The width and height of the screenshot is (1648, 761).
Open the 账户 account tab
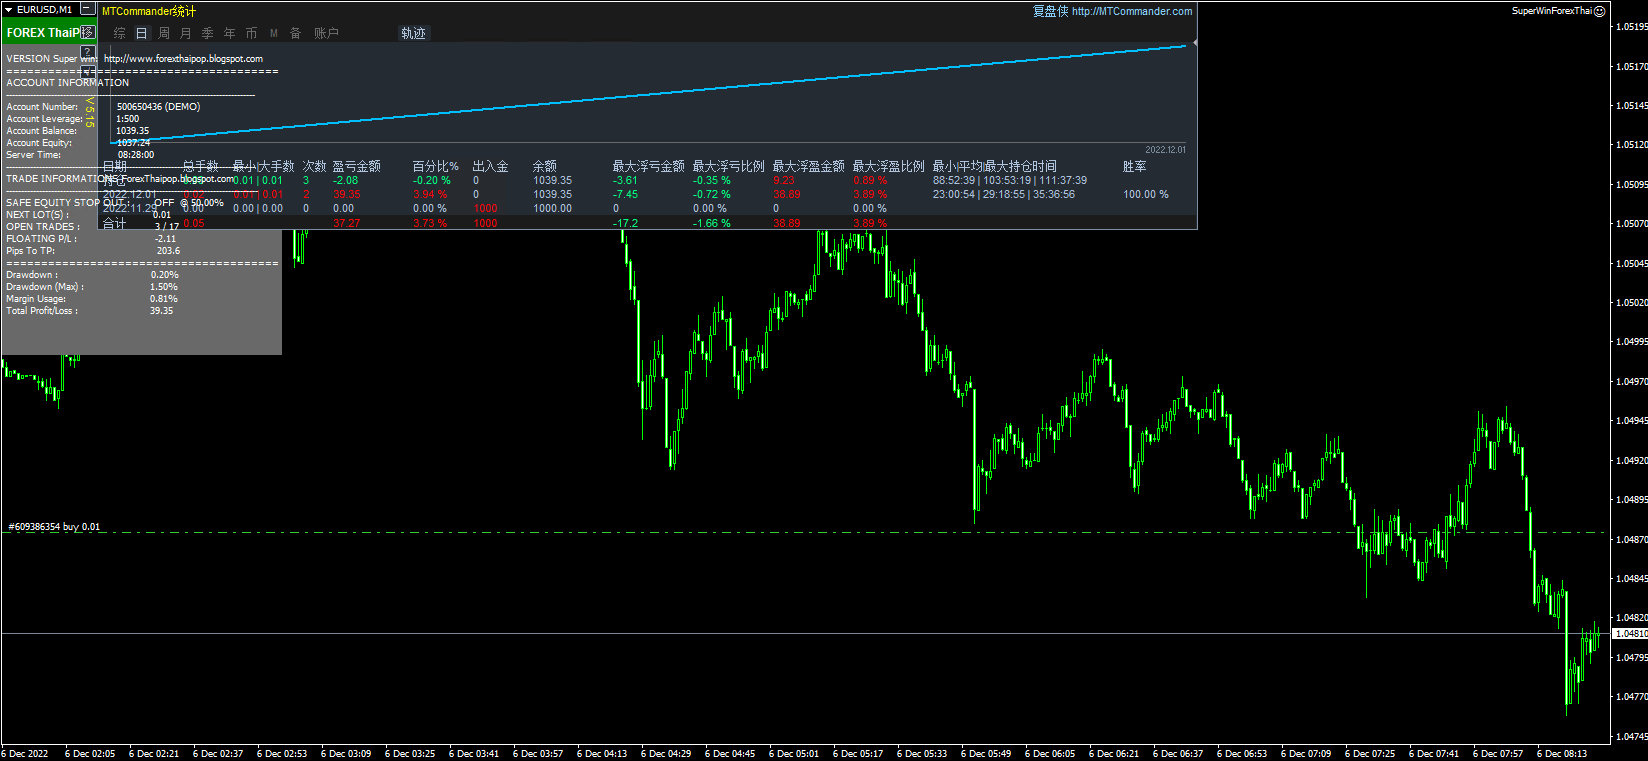pyautogui.click(x=326, y=33)
